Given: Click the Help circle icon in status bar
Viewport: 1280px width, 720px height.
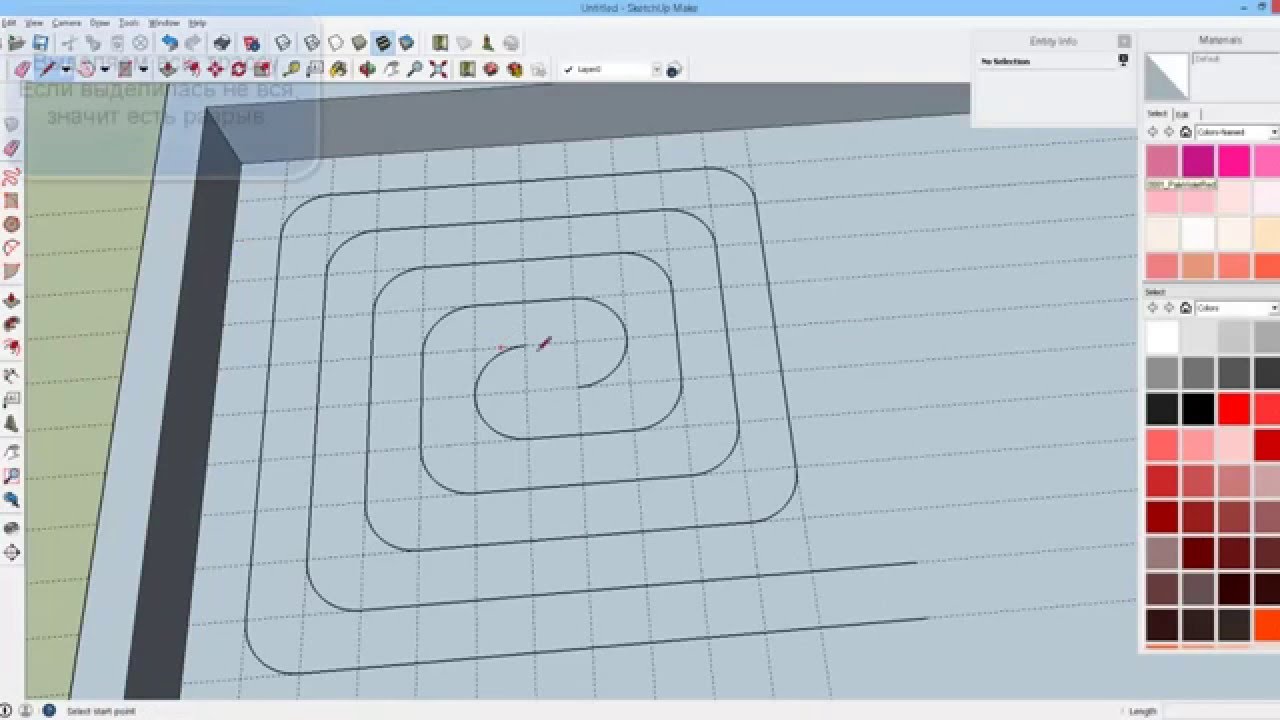Looking at the screenshot, I should pyautogui.click(x=49, y=711).
